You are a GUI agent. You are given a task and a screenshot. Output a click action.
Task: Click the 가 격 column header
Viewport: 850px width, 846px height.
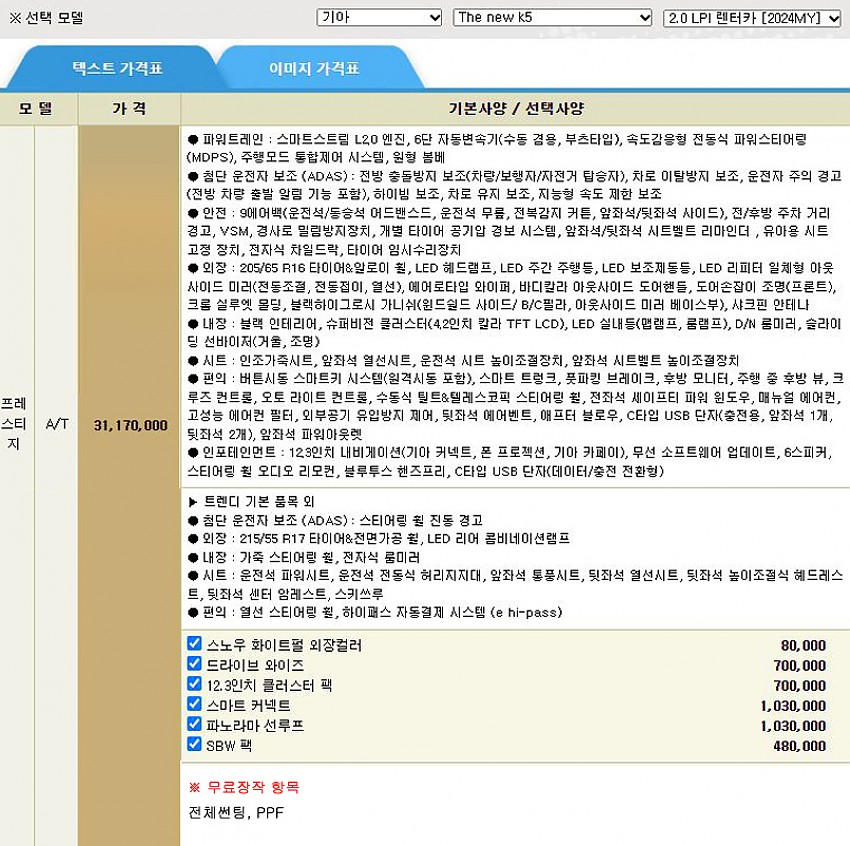[x=129, y=108]
